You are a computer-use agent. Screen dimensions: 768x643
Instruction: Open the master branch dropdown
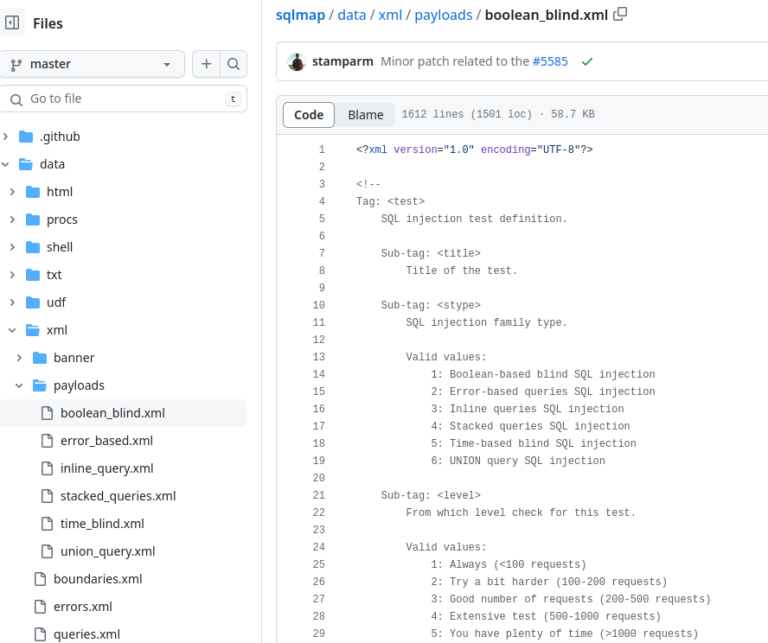pyautogui.click(x=92, y=64)
